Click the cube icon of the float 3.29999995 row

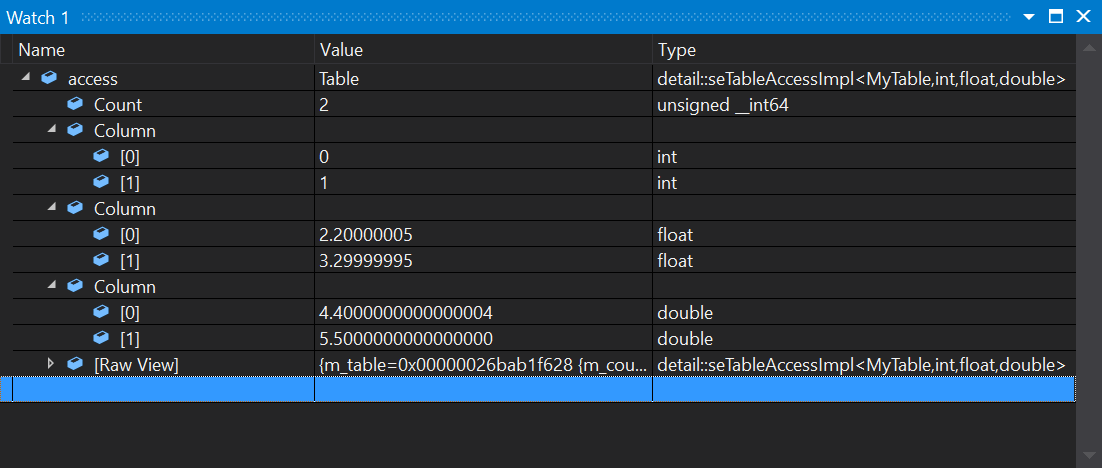[x=100, y=260]
